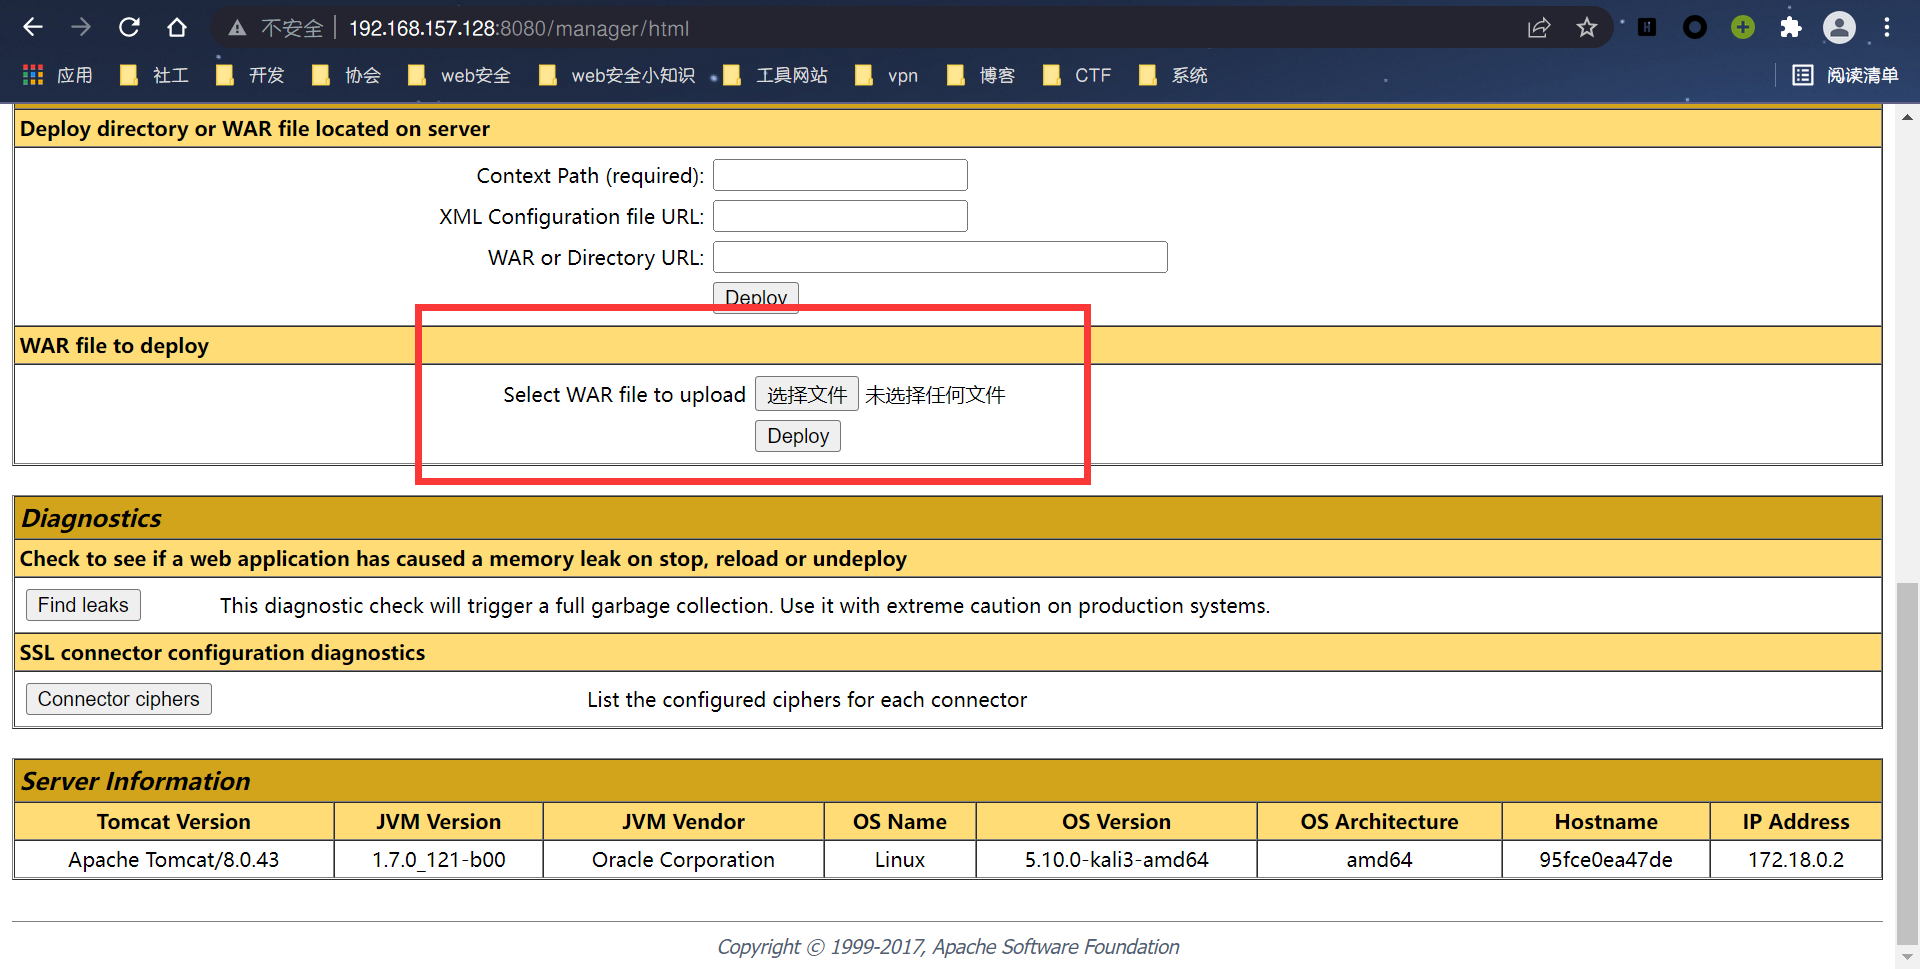This screenshot has width=1920, height=969.
Task: Click the 未选择任何文件 file status text
Action: point(935,395)
